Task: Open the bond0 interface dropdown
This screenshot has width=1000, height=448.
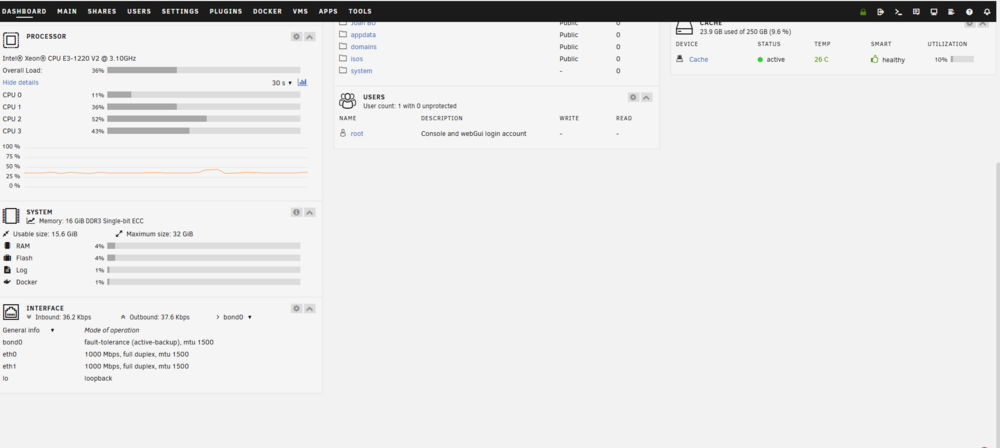Action: click(x=237, y=317)
